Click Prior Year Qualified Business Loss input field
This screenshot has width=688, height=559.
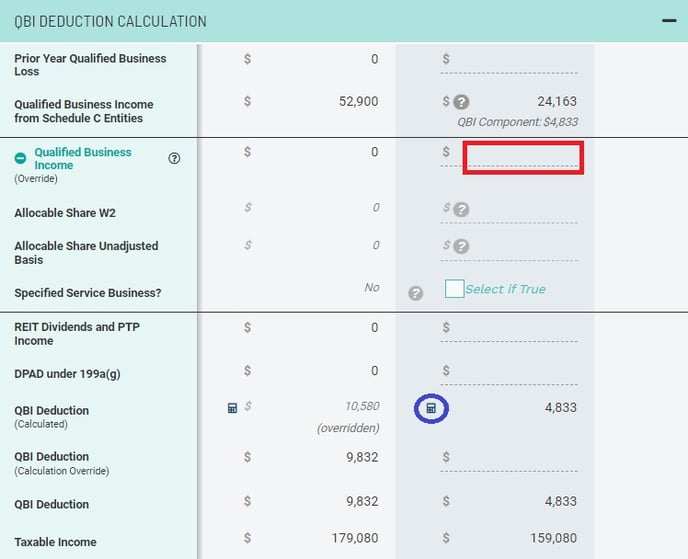click(515, 60)
